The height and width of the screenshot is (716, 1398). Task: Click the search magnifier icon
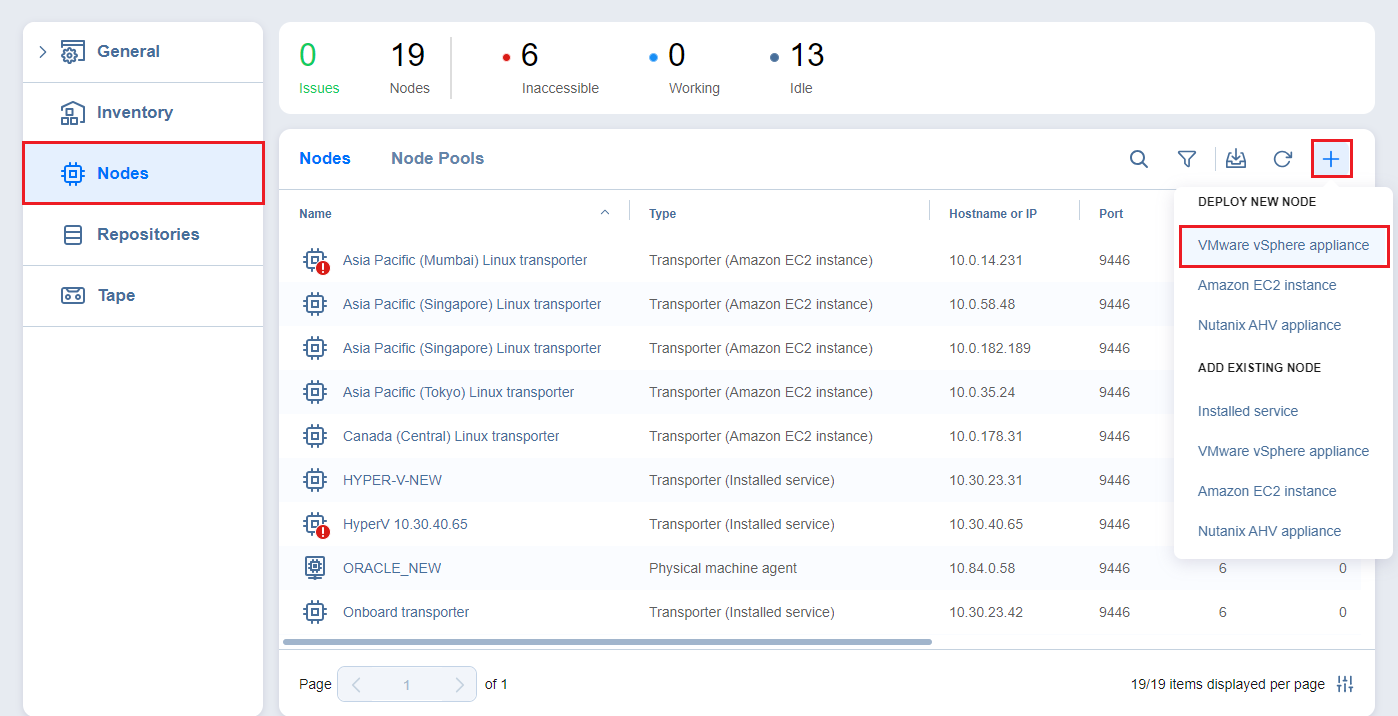[x=1138, y=159]
